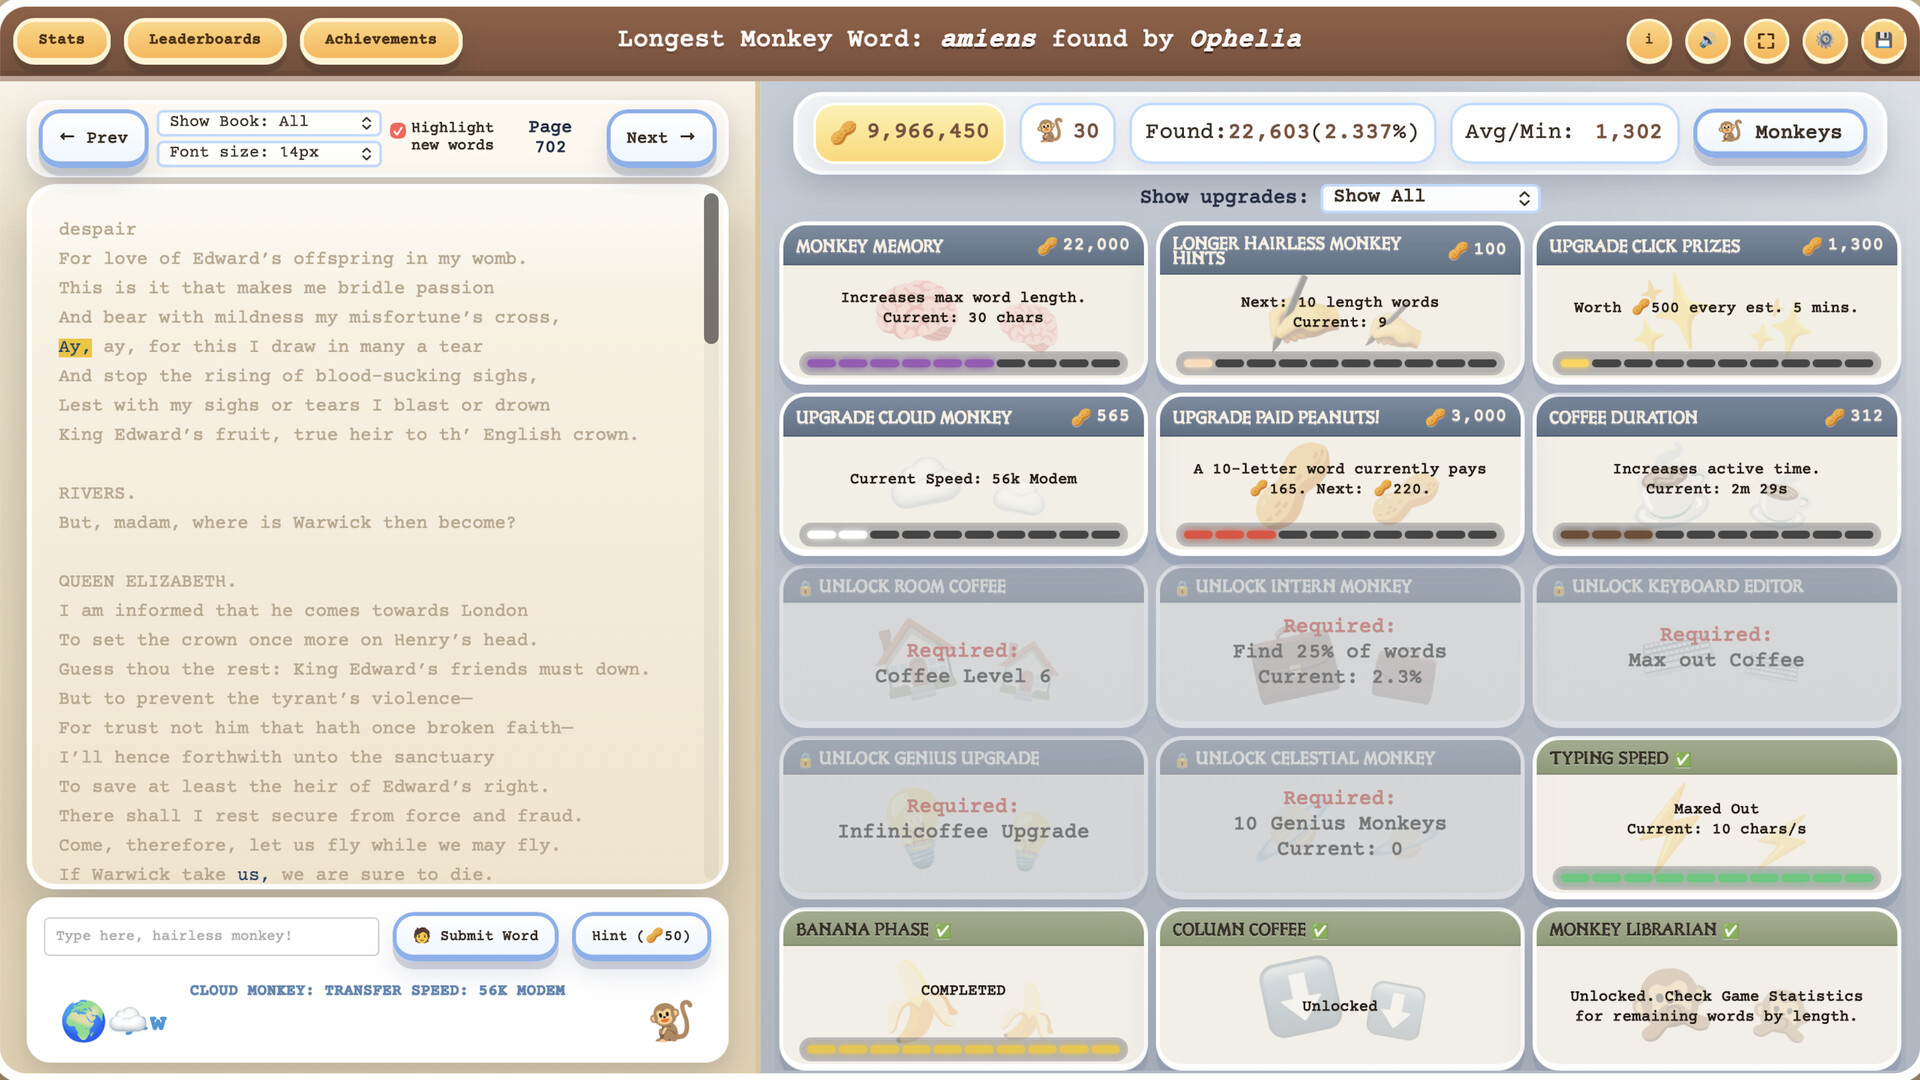The image size is (1920, 1080).
Task: Click the Monkey Memory progress bar
Action: point(963,363)
